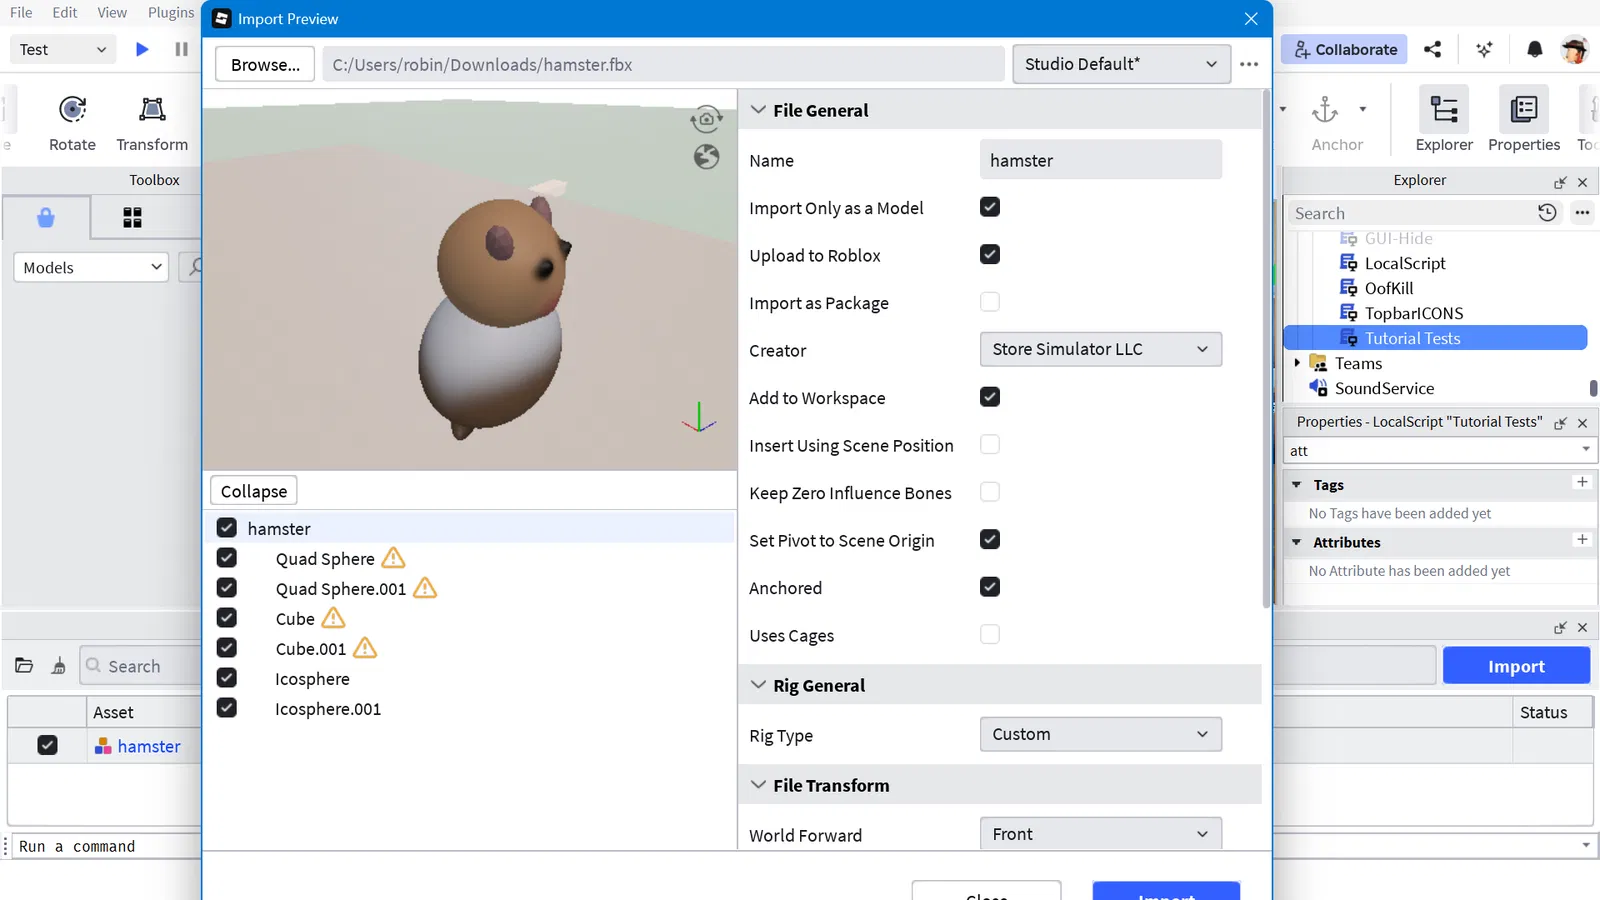Image resolution: width=1600 pixels, height=900 pixels.
Task: Open the Toolbox inventory grid tab
Action: [x=132, y=218]
